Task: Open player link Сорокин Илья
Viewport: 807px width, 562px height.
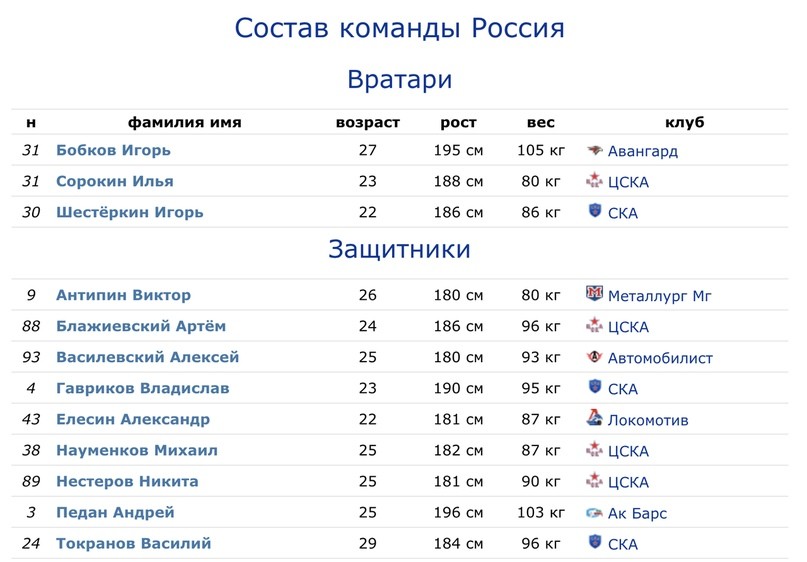Action: [115, 181]
